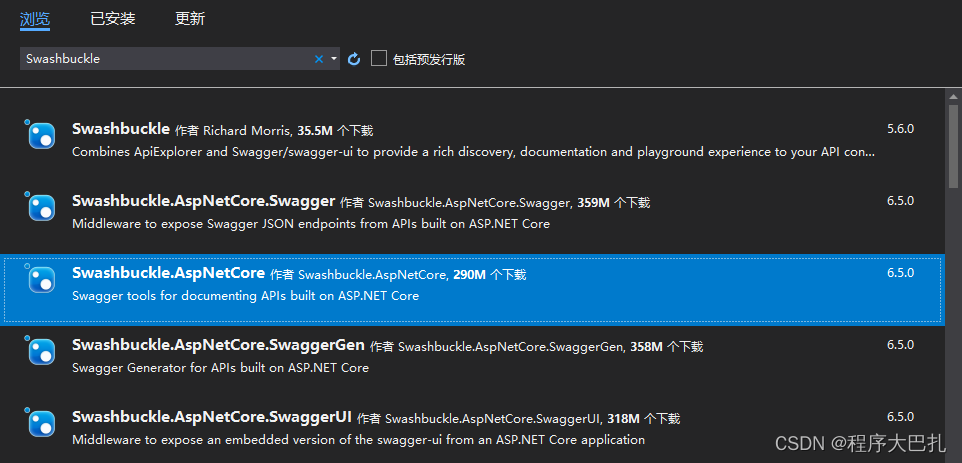
Task: Click the Swashbuckle.AspNetCore.Swagger package icon
Action: click(x=42, y=207)
